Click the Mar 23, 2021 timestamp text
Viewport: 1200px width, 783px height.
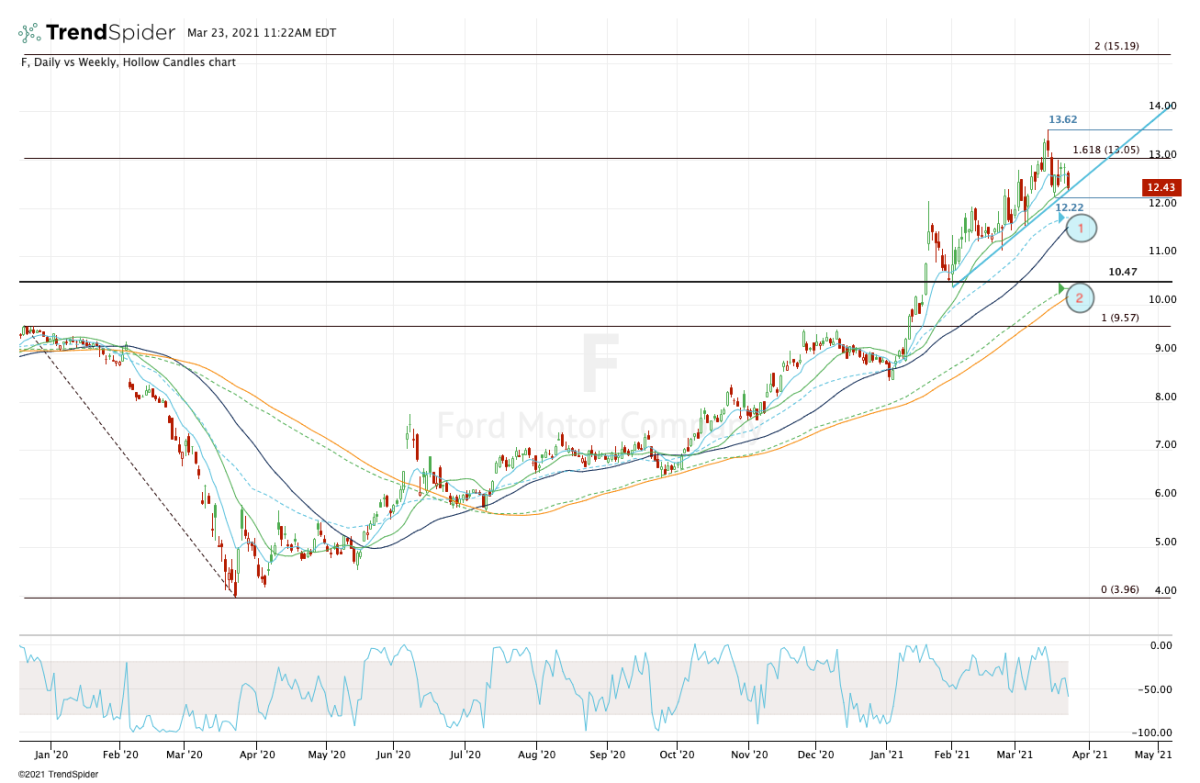click(x=262, y=33)
